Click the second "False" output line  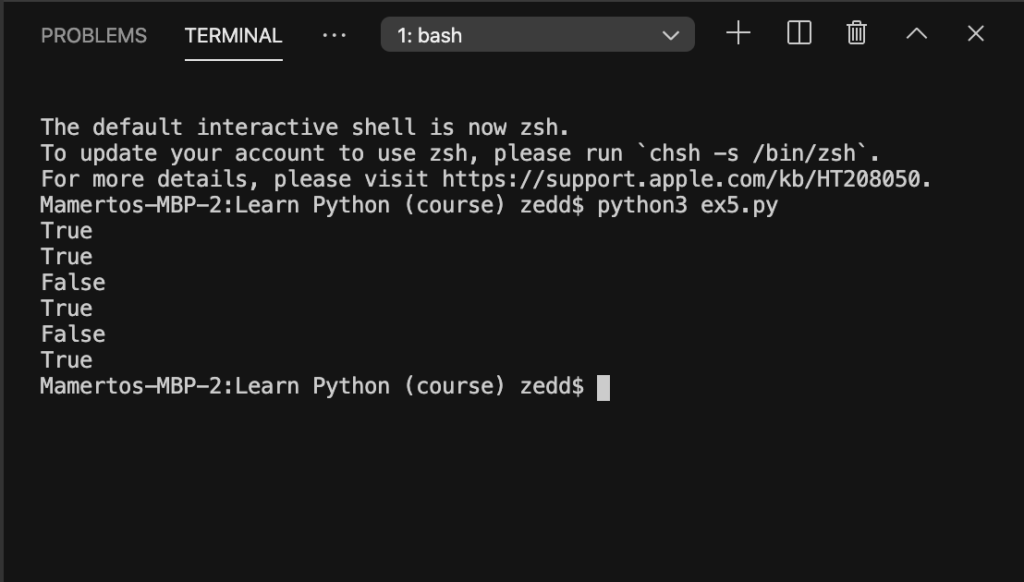pyautogui.click(x=73, y=334)
